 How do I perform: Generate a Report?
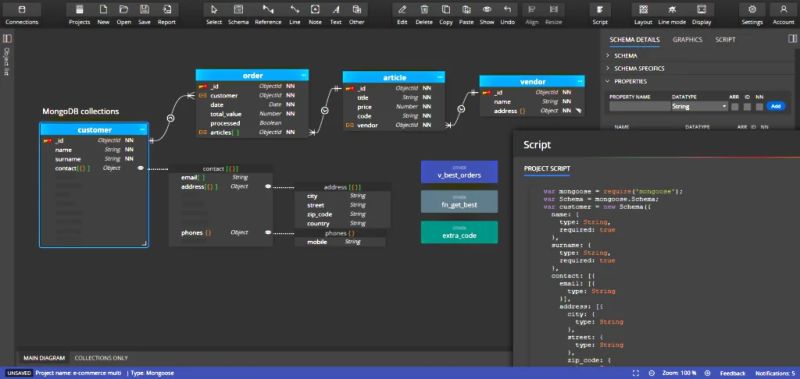166,14
